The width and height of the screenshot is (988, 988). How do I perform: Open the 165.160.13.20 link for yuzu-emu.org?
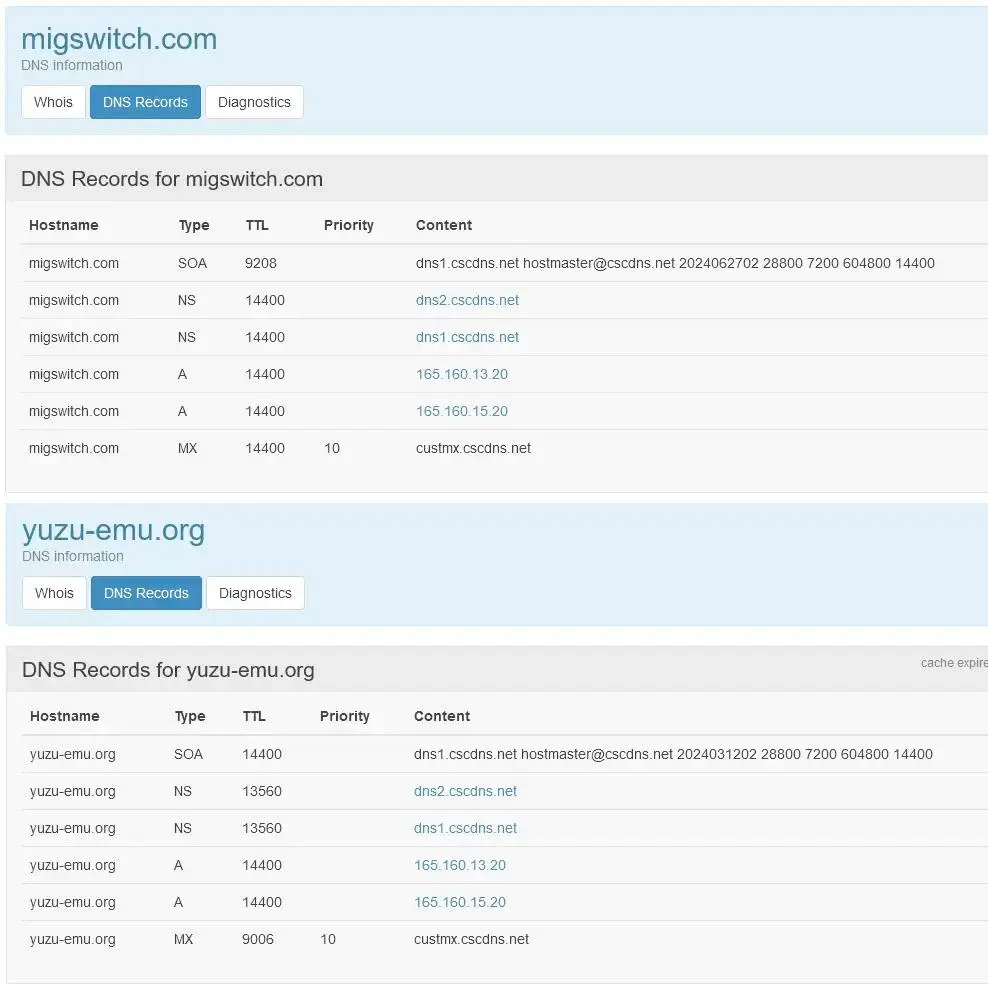click(460, 865)
